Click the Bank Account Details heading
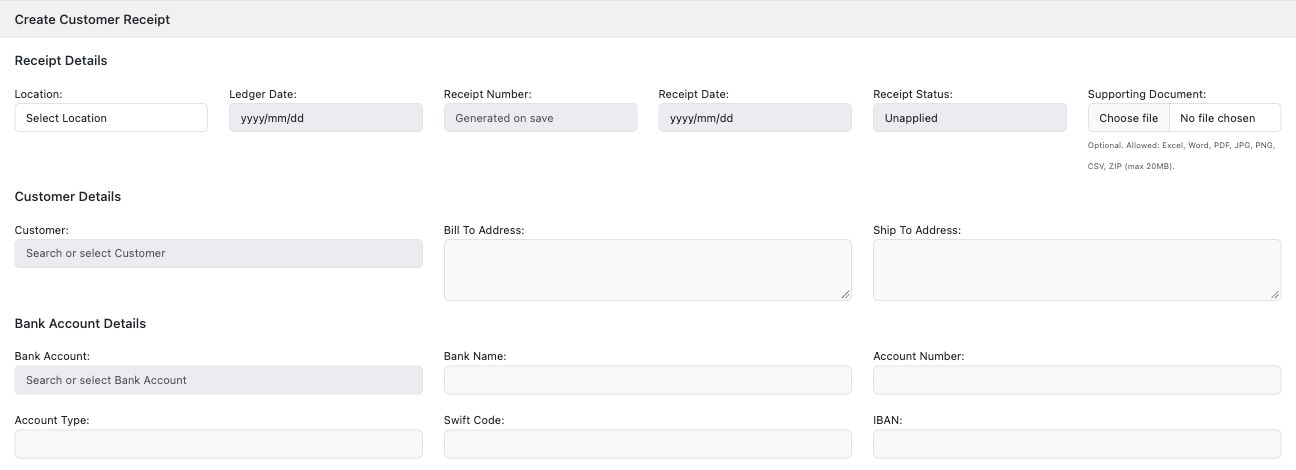1296x470 pixels. (x=80, y=324)
